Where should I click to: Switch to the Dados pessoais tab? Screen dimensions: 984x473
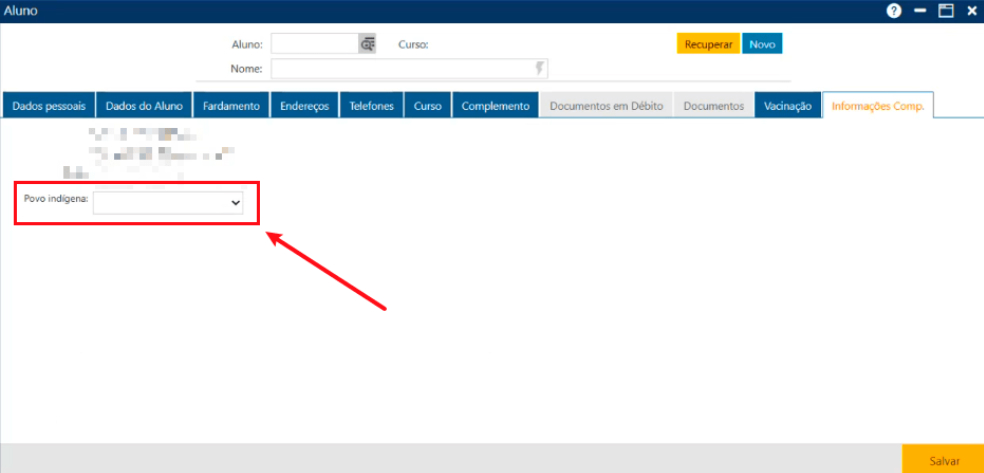point(48,106)
